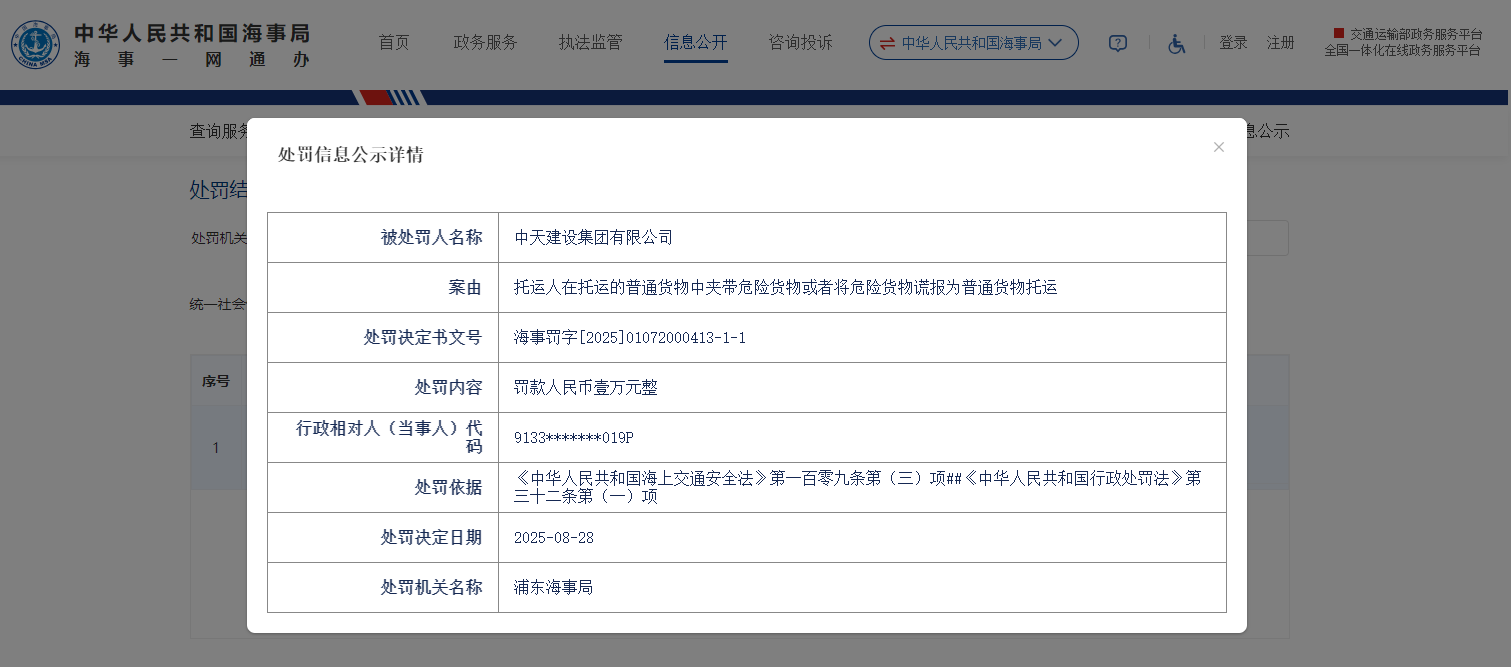Open 交通运输部政务服务平台 link
Image resolution: width=1511 pixels, height=667 pixels.
point(1416,34)
